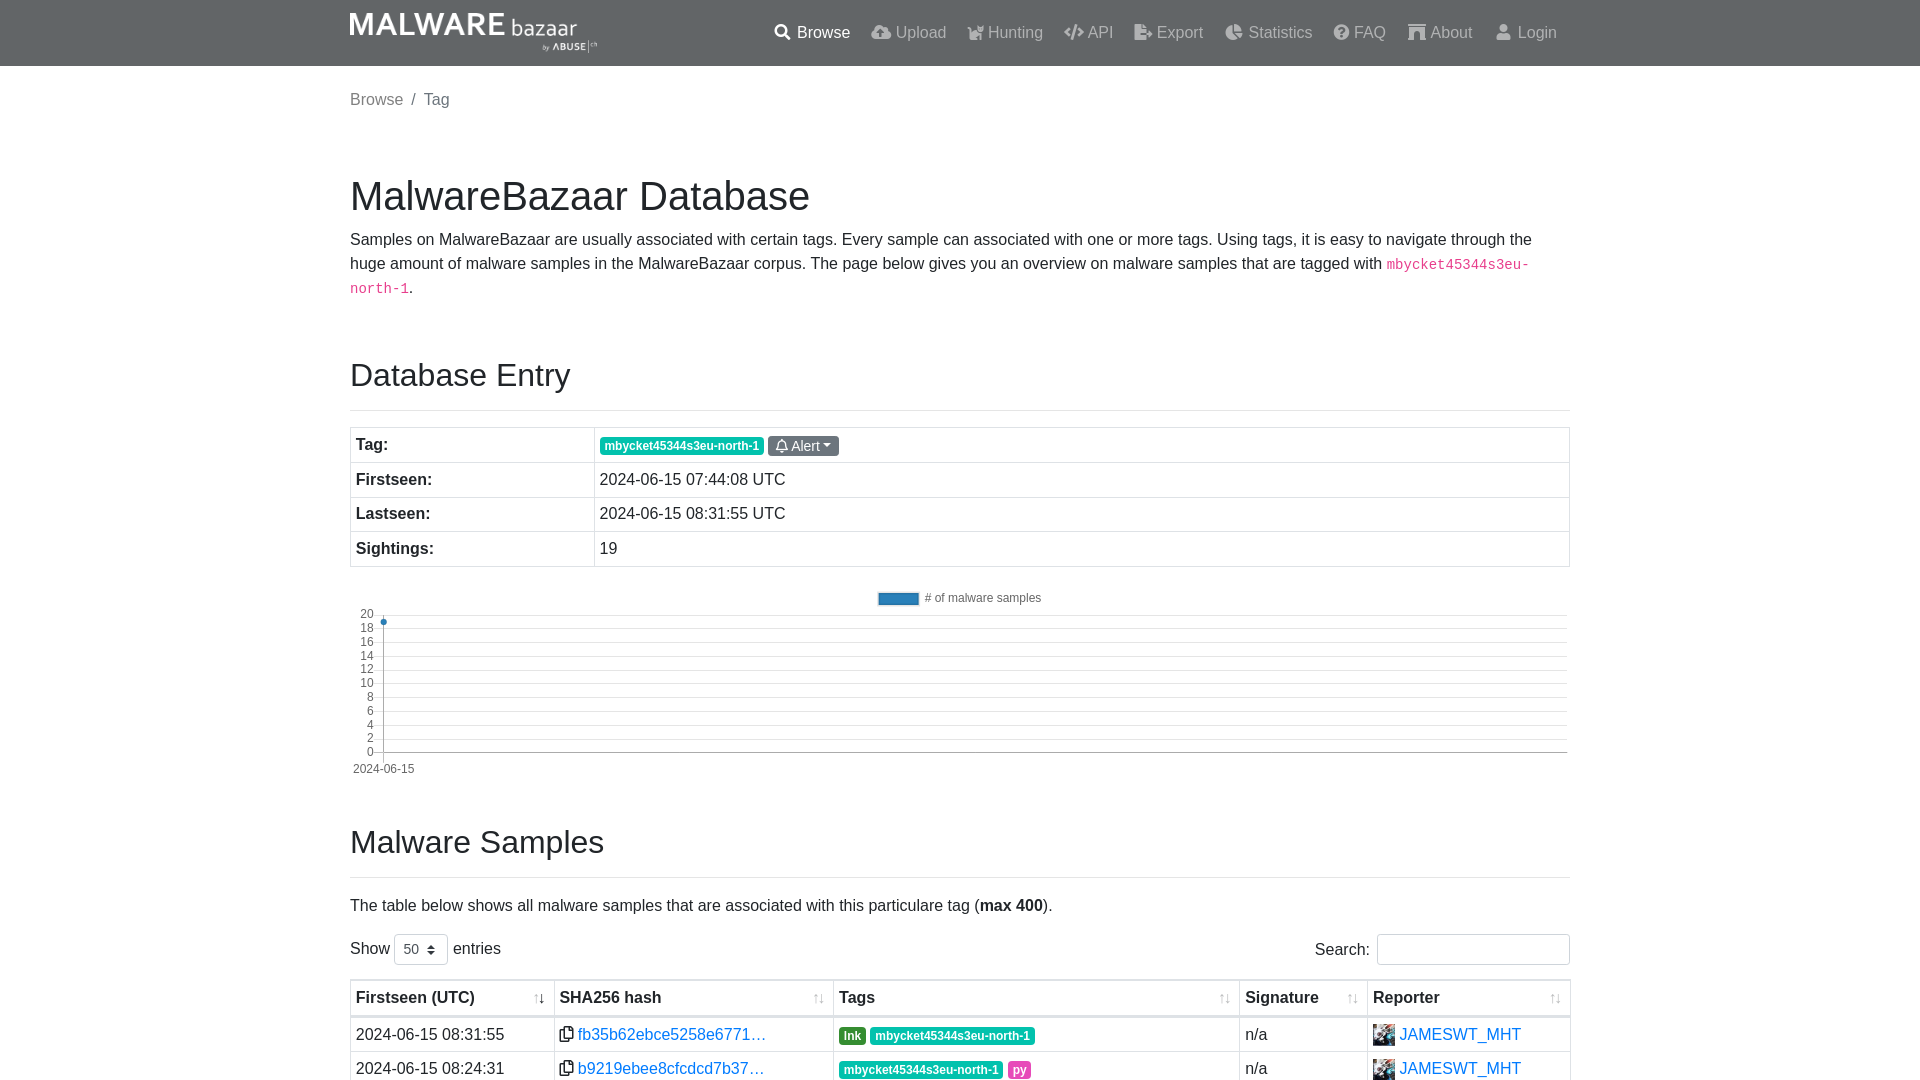The height and width of the screenshot is (1080, 1920).
Task: Click the 2024-06-15 chart axis label
Action: tap(383, 769)
